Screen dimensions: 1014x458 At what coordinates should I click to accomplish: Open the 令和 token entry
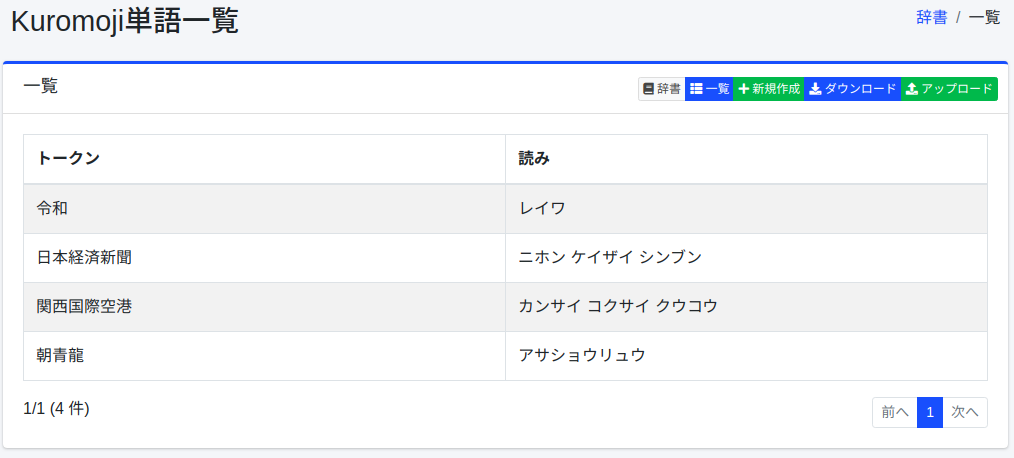[x=52, y=208]
